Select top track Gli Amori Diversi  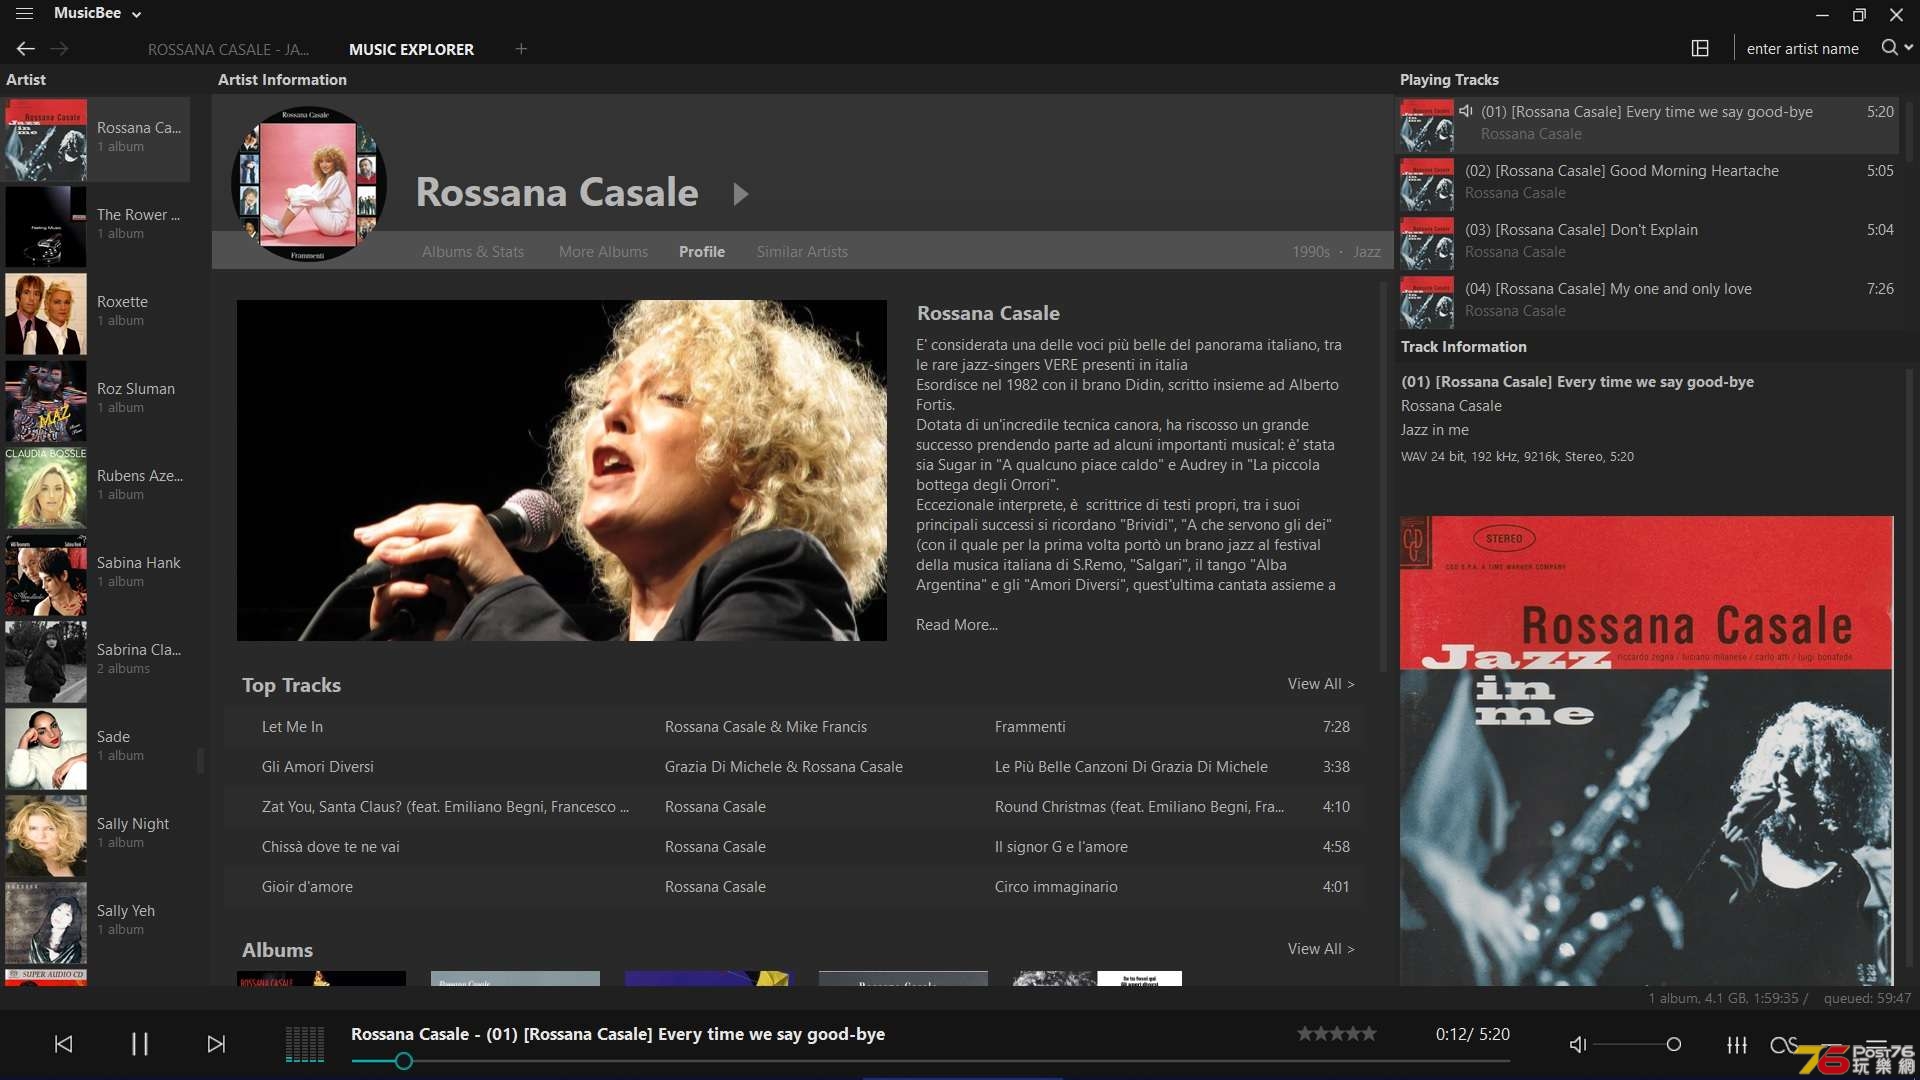click(x=795, y=767)
